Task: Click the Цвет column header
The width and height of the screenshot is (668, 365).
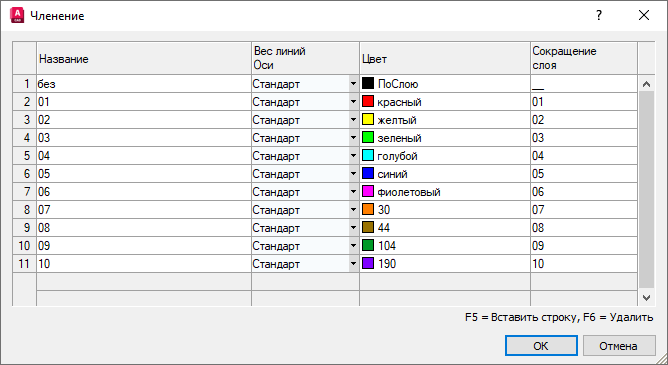Action: pyautogui.click(x=445, y=58)
